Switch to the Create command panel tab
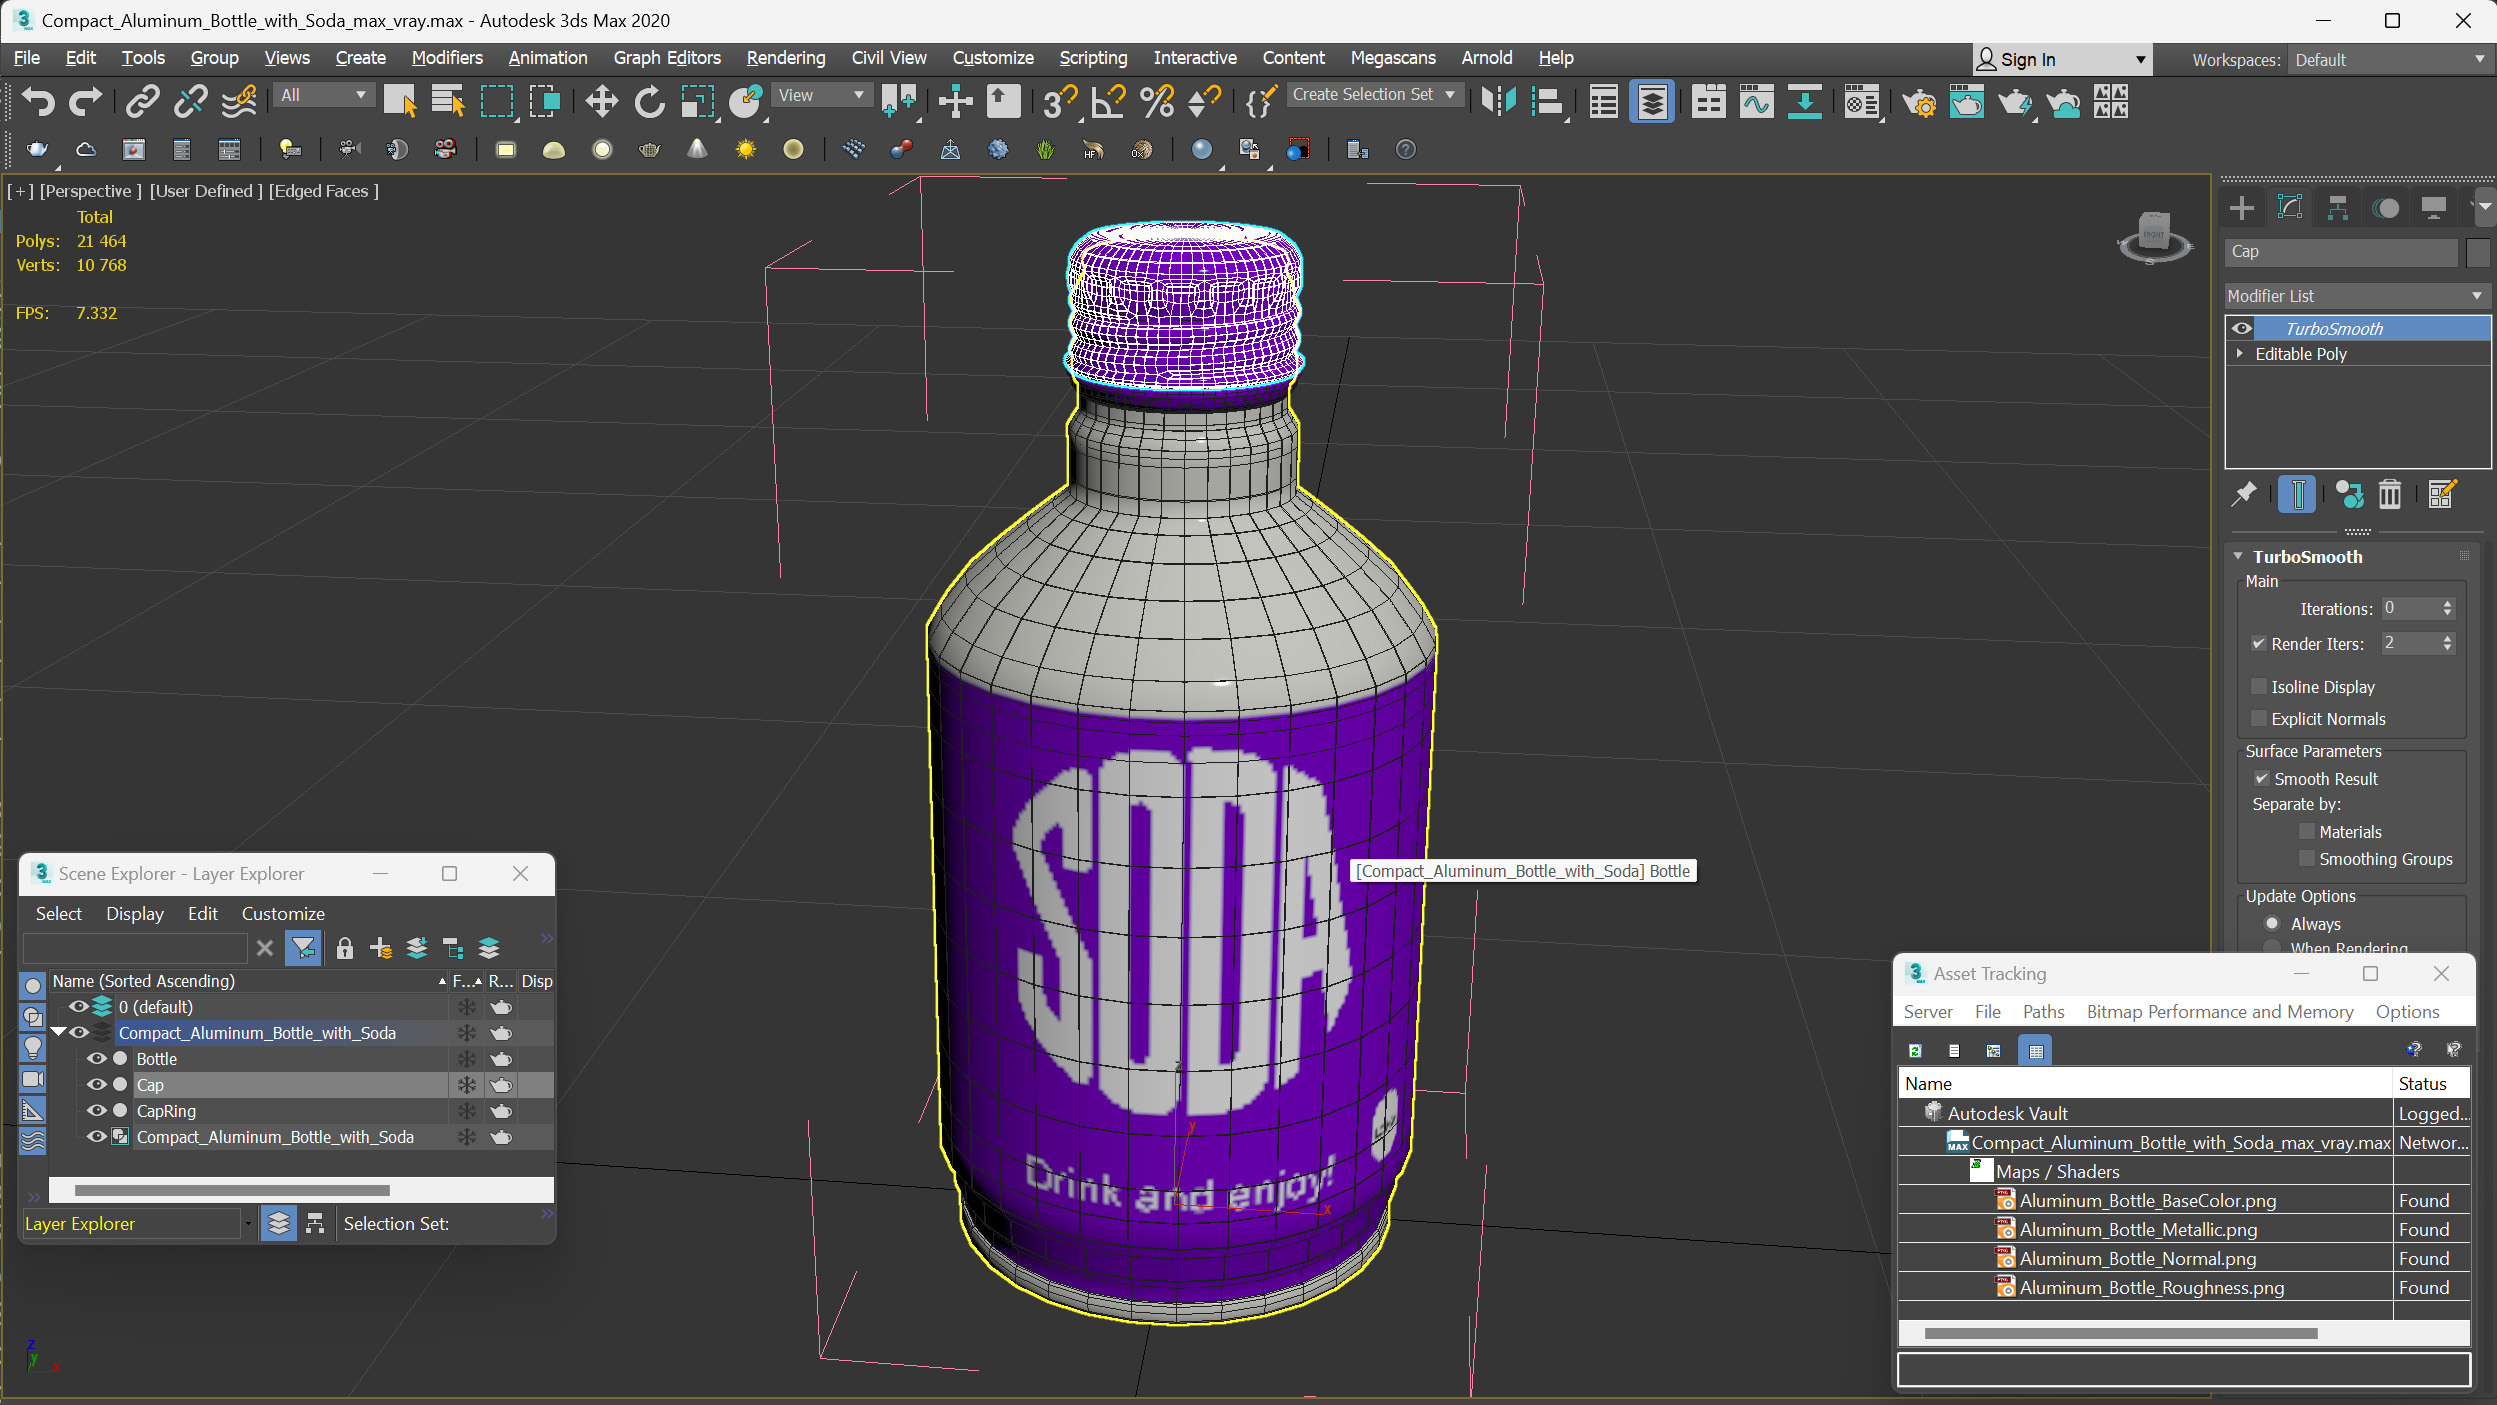This screenshot has height=1405, width=2497. (x=2241, y=207)
